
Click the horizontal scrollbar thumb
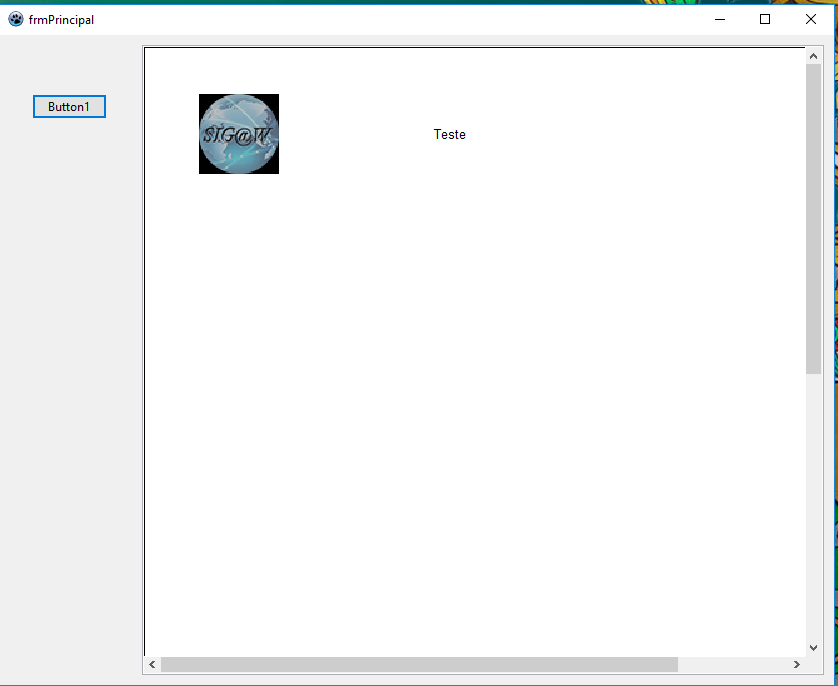[x=420, y=665]
